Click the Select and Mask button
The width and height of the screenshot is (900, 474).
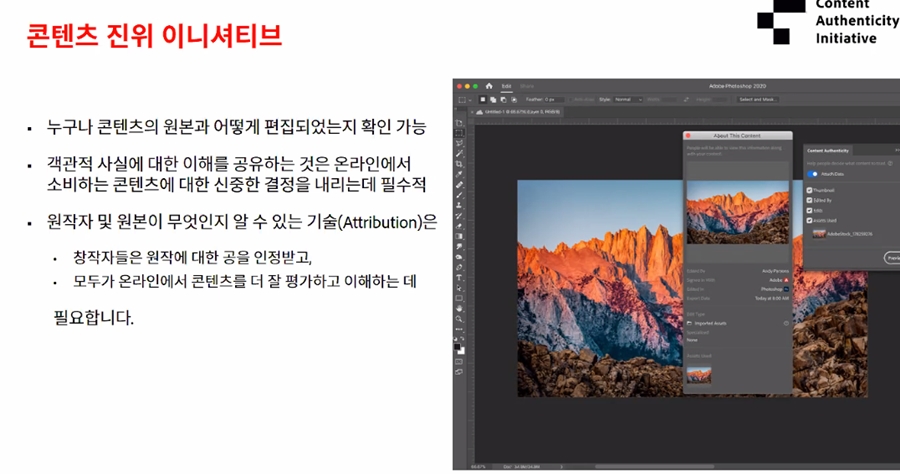[758, 99]
